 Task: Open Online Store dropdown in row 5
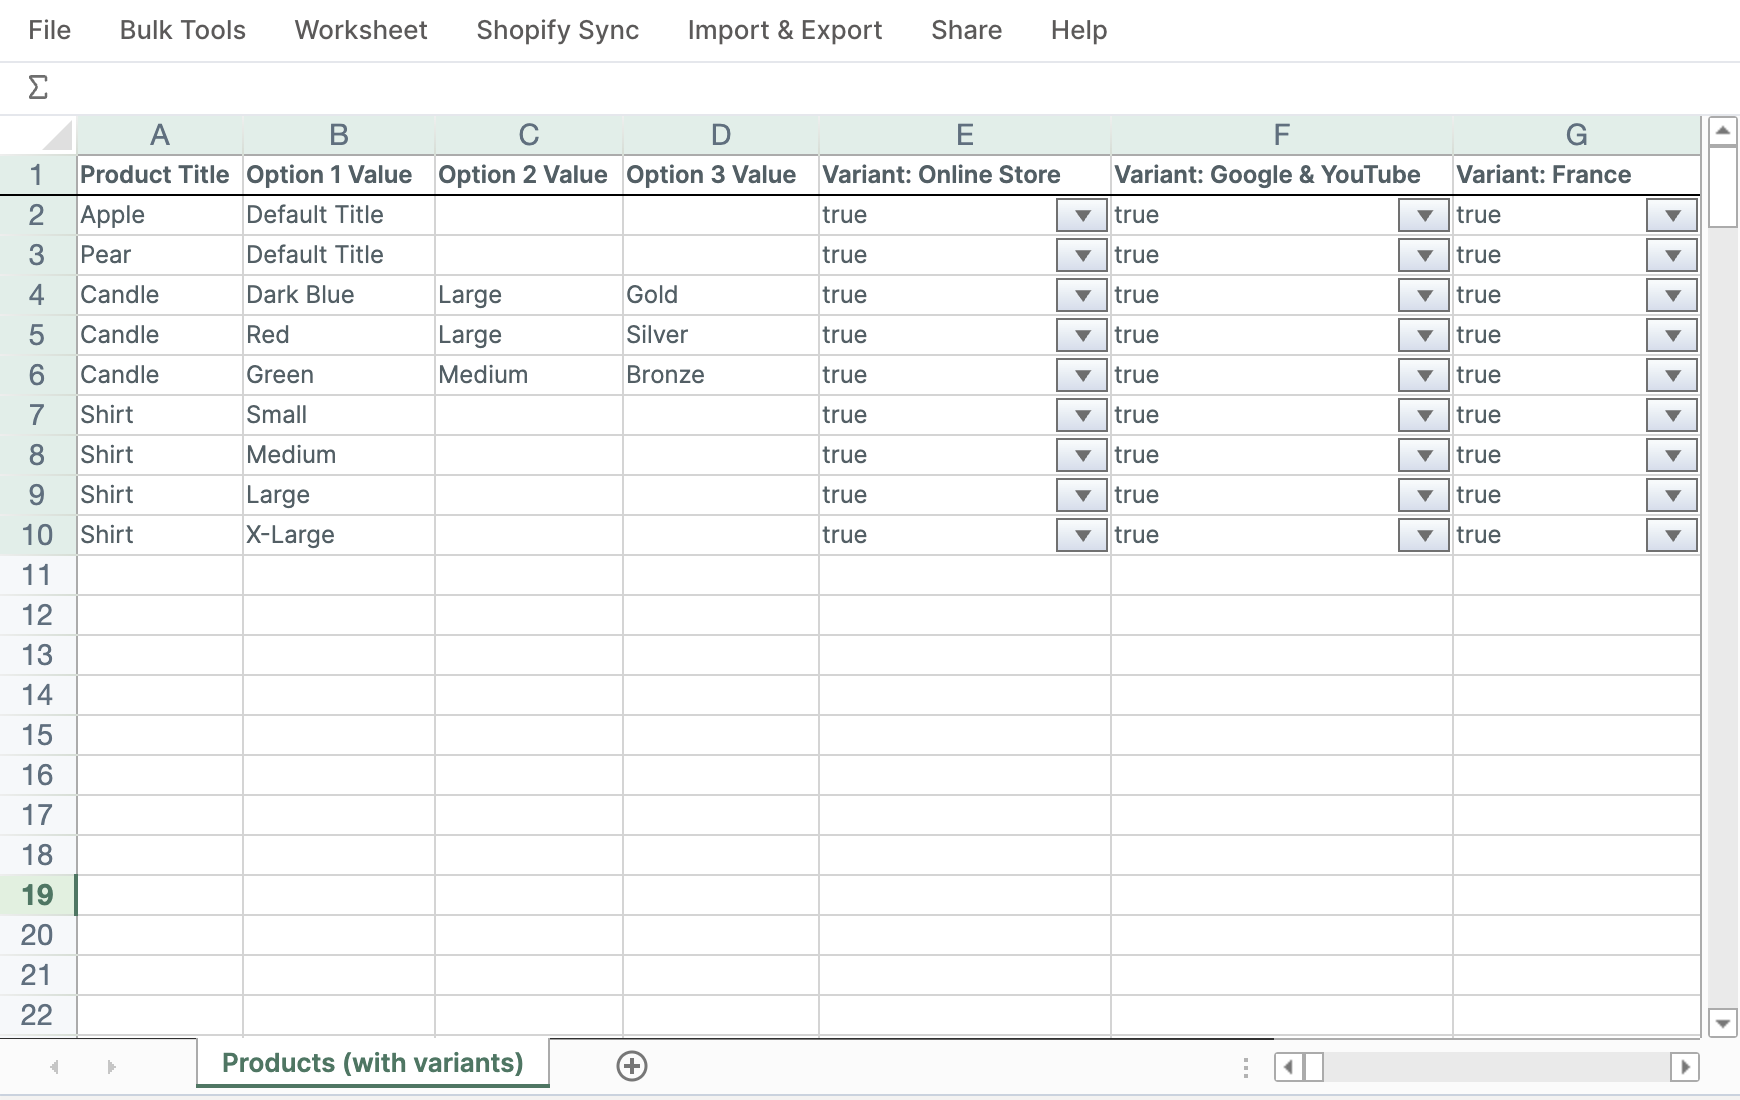point(1081,335)
